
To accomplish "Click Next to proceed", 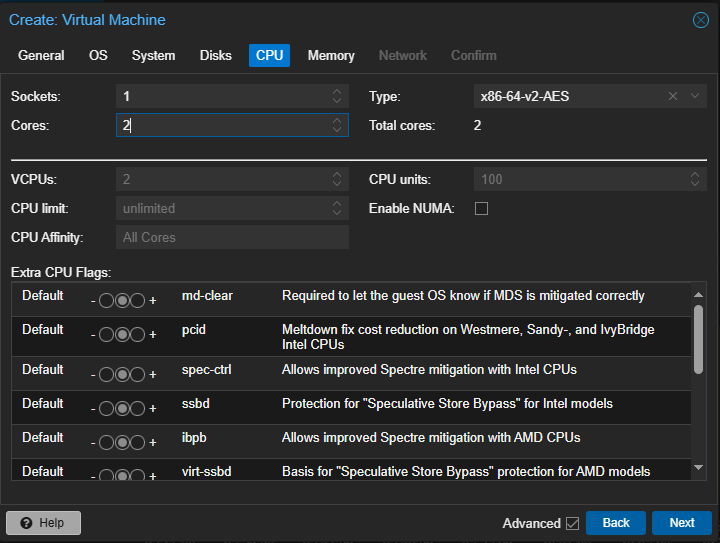I will coord(681,523).
